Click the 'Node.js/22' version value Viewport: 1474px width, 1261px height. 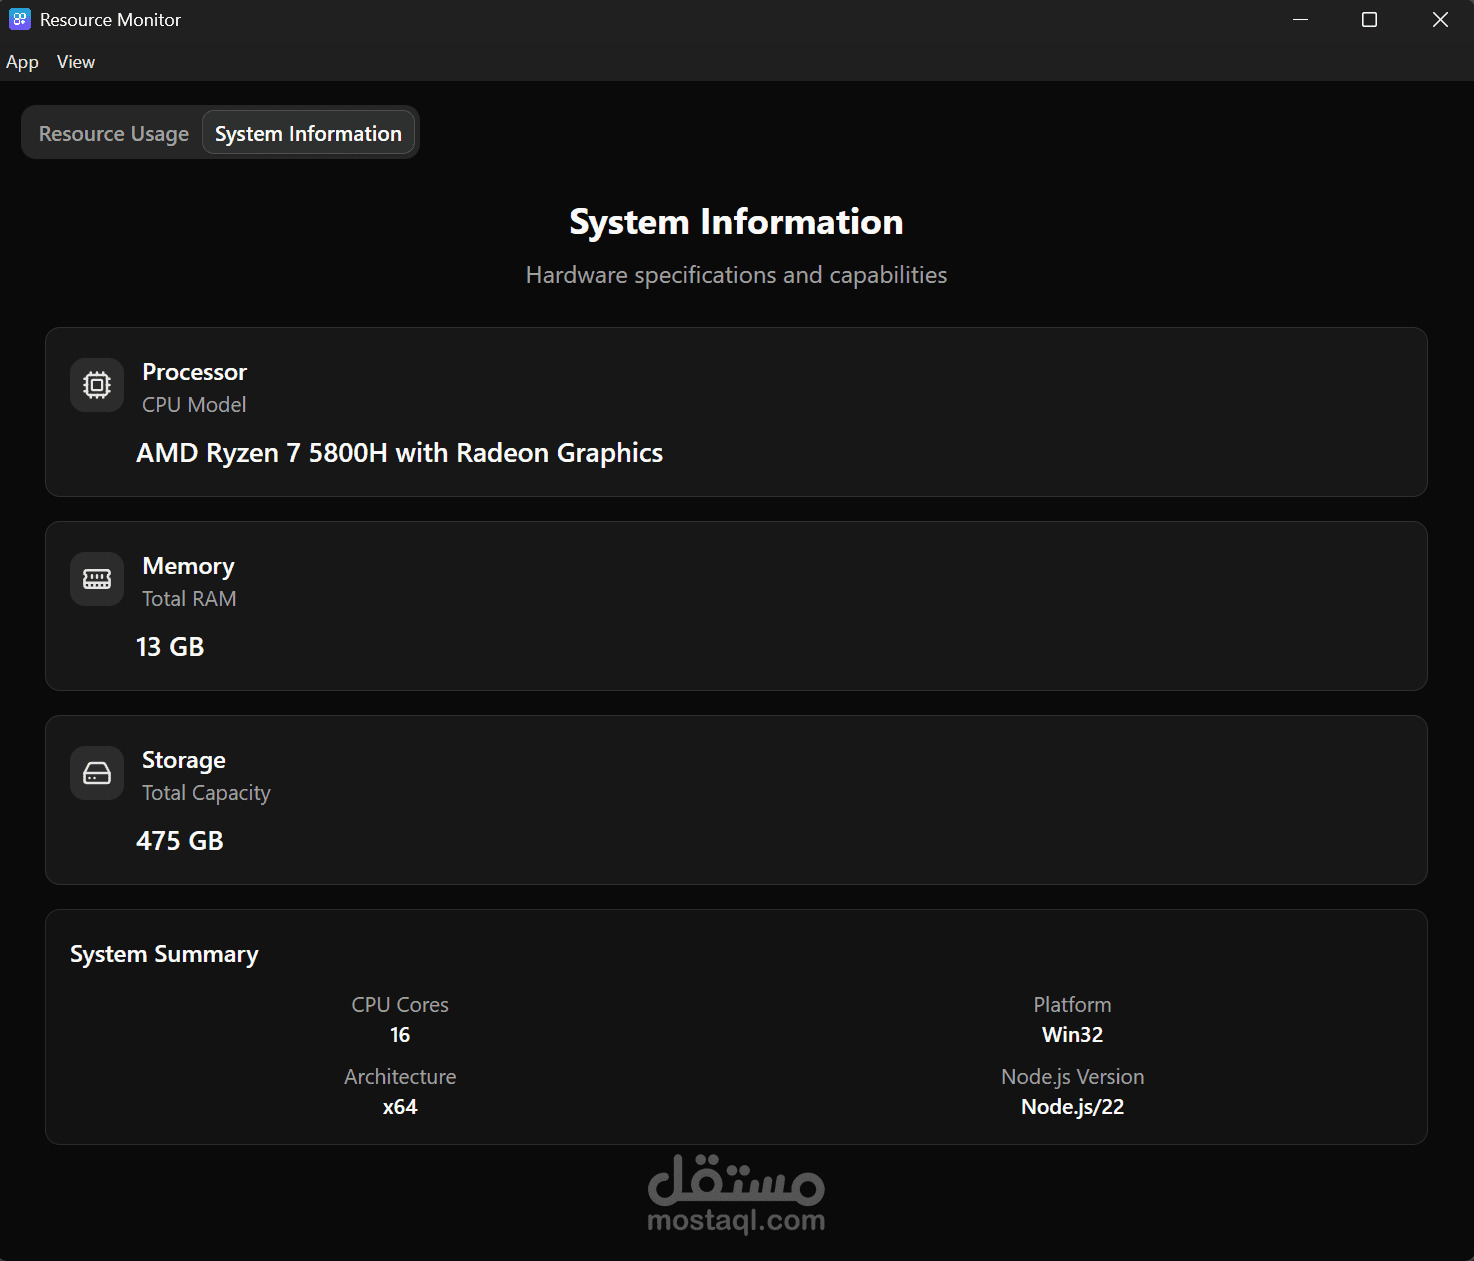pyautogui.click(x=1072, y=1107)
